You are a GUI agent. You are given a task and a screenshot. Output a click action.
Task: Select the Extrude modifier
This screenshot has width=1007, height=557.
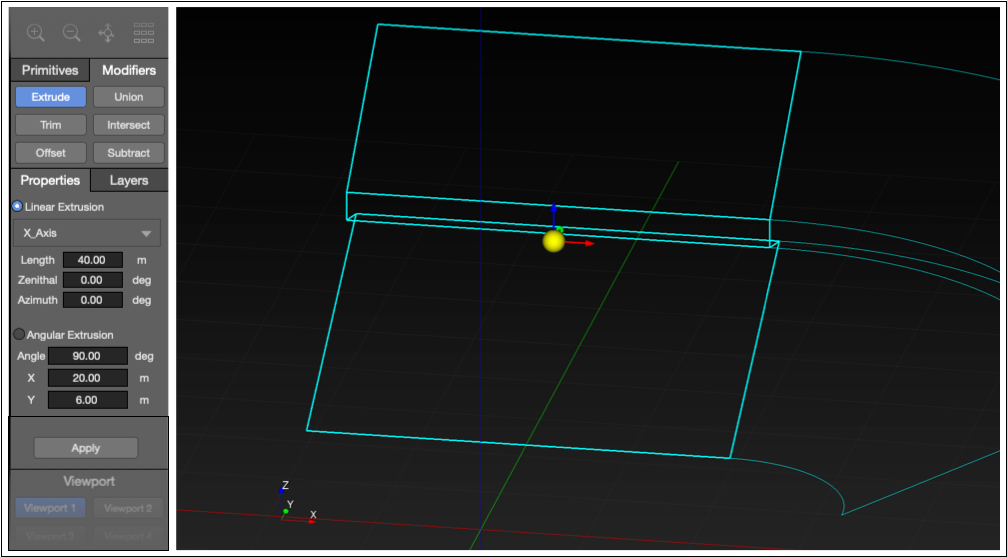[51, 97]
